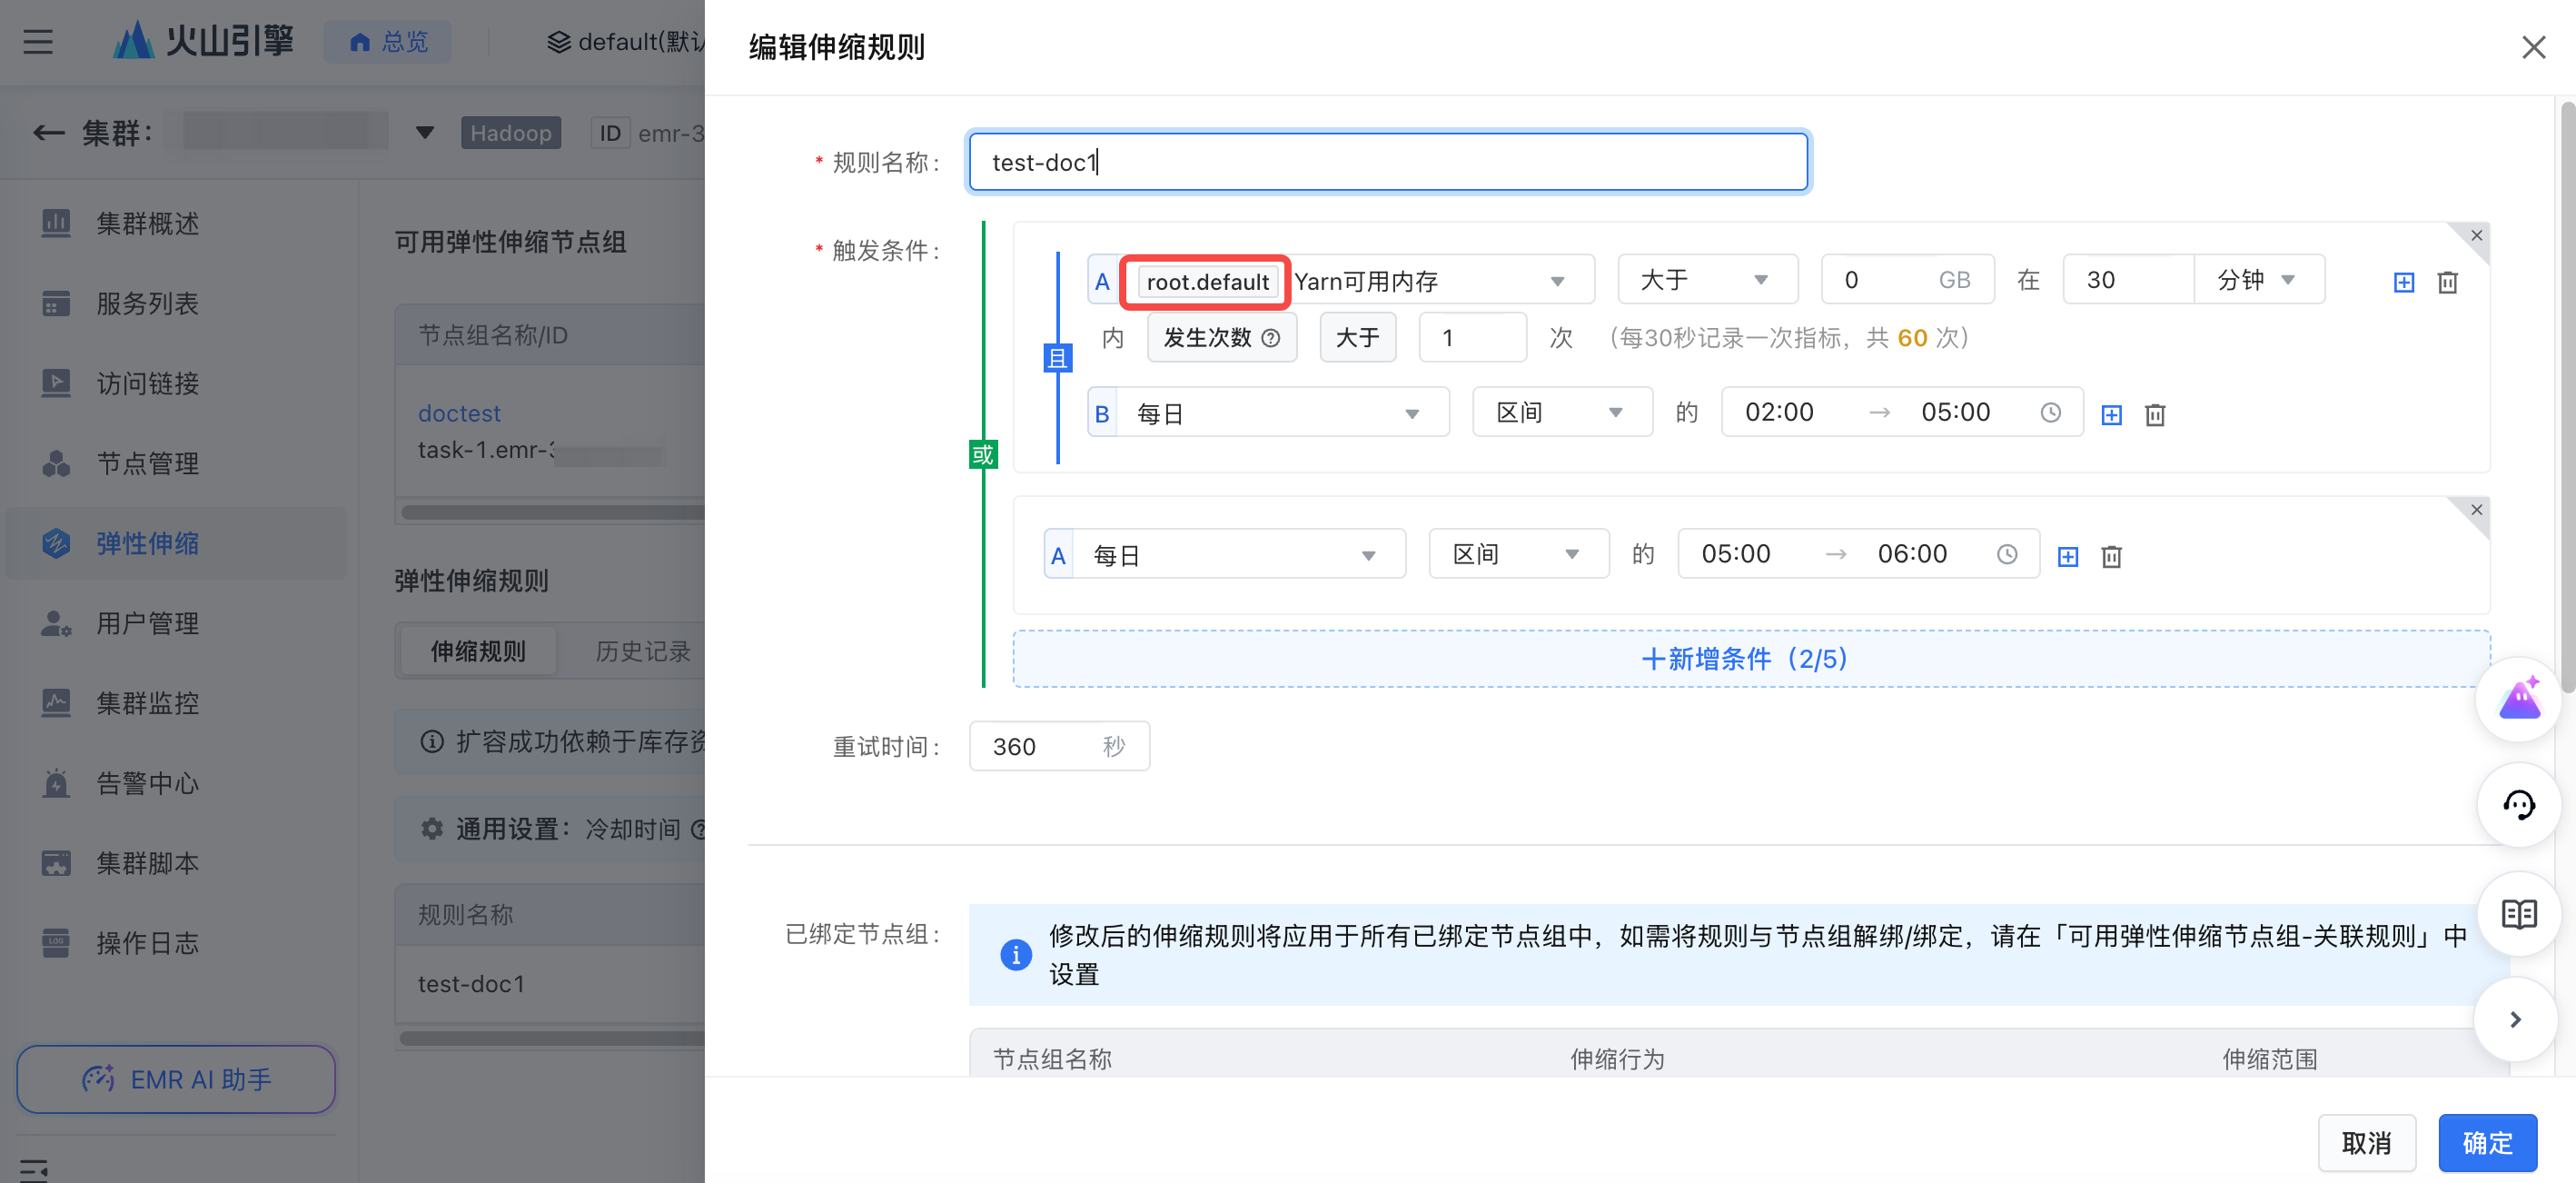
Task: Open the 大于 comparison dropdown in condition A
Action: (x=1707, y=280)
